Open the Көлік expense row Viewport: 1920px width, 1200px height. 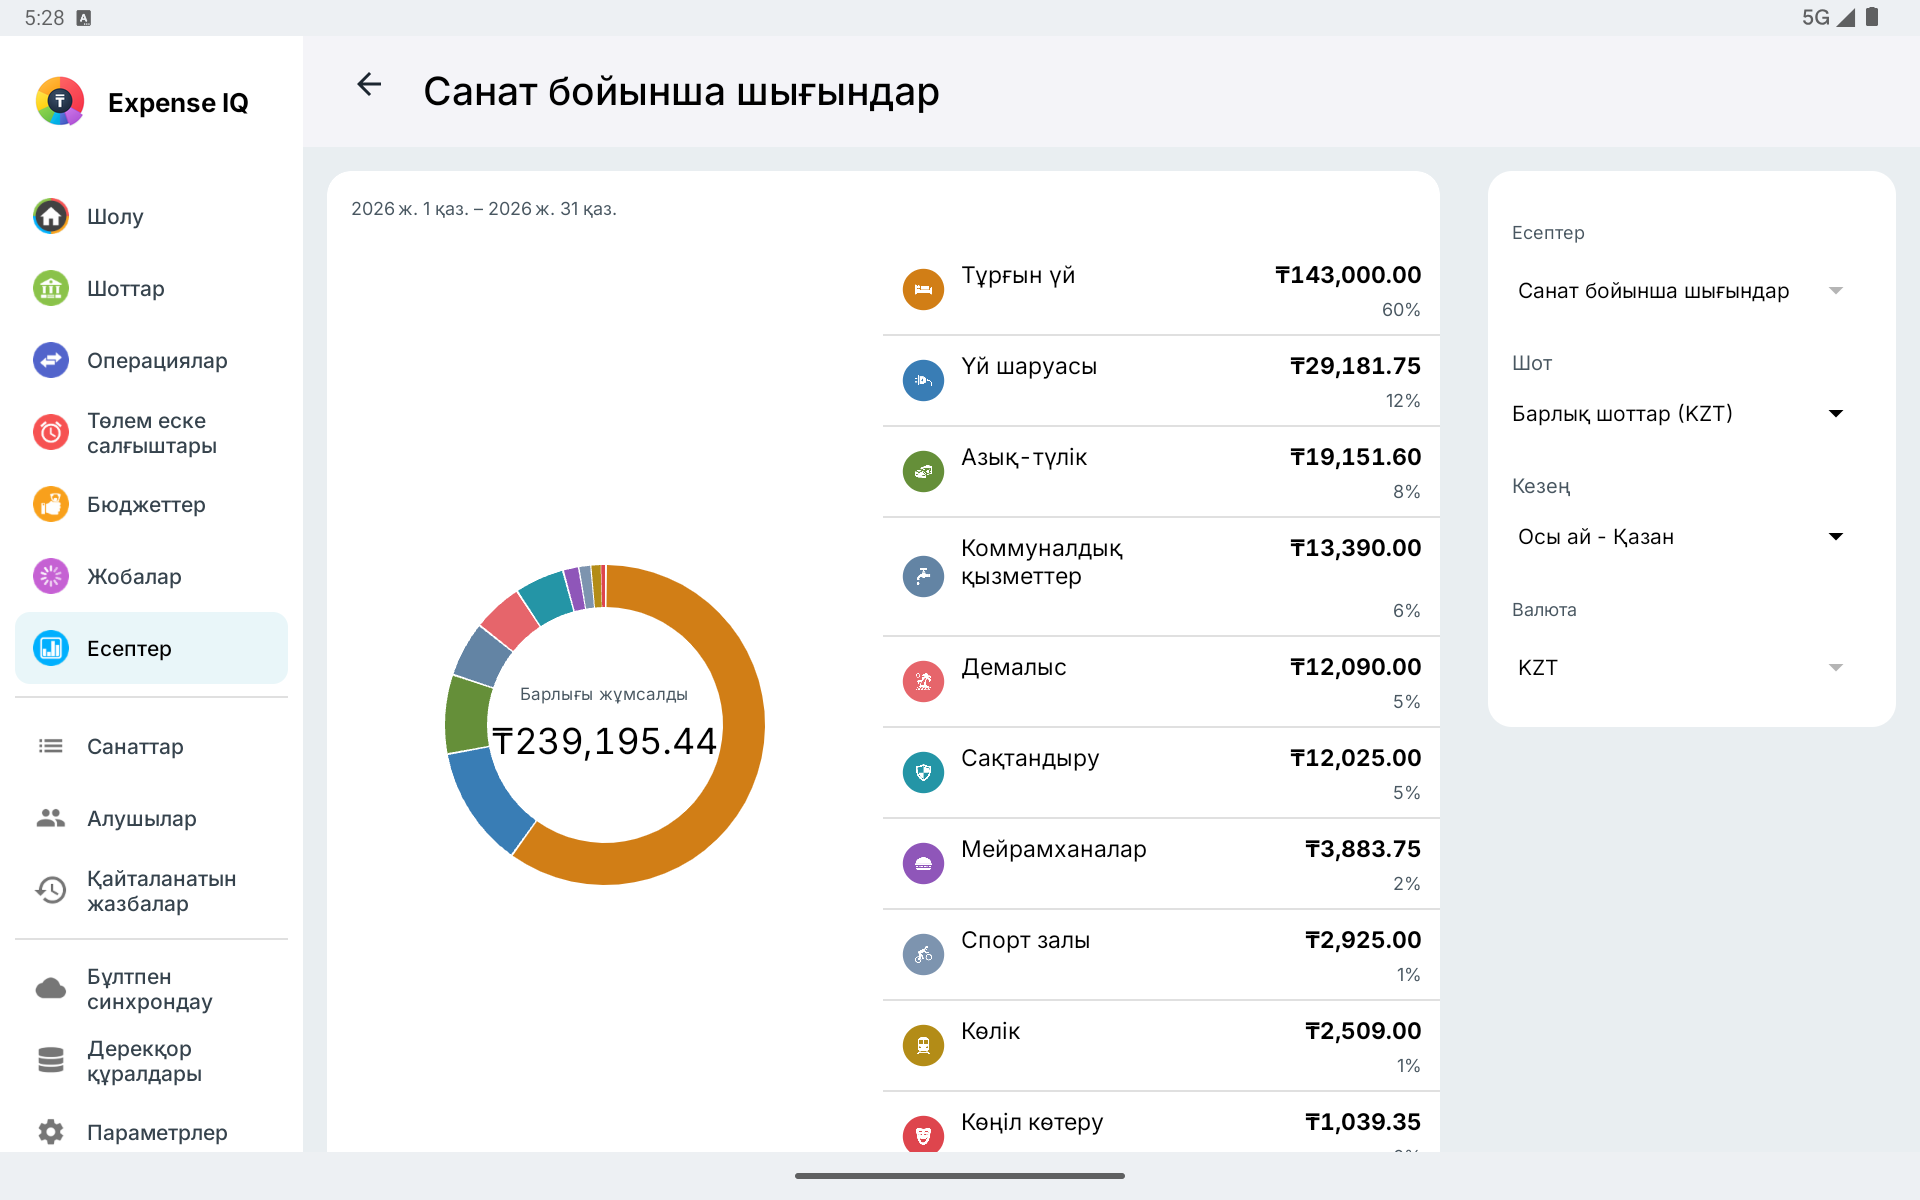click(x=1161, y=1046)
